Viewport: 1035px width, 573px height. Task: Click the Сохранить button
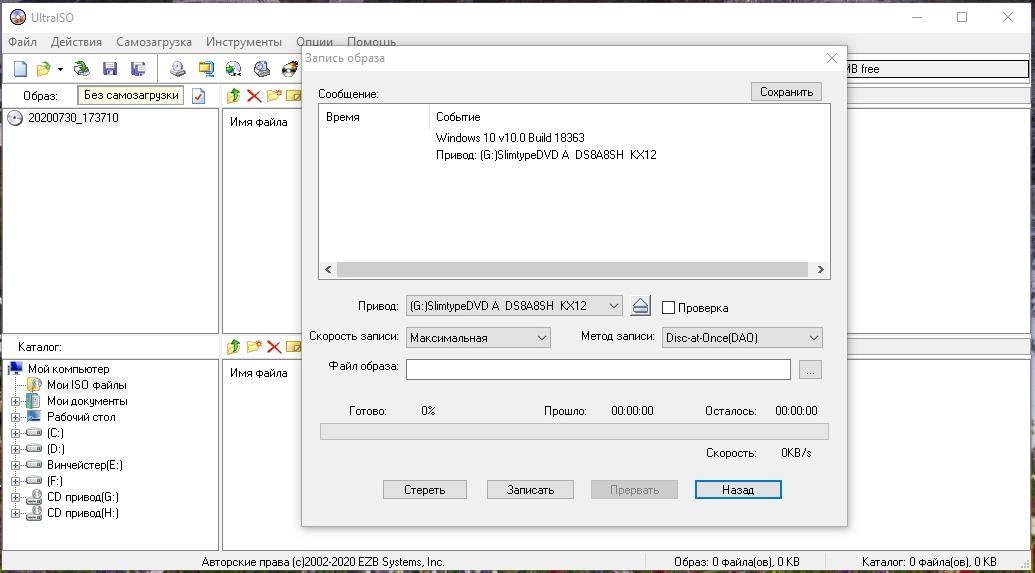coord(786,92)
